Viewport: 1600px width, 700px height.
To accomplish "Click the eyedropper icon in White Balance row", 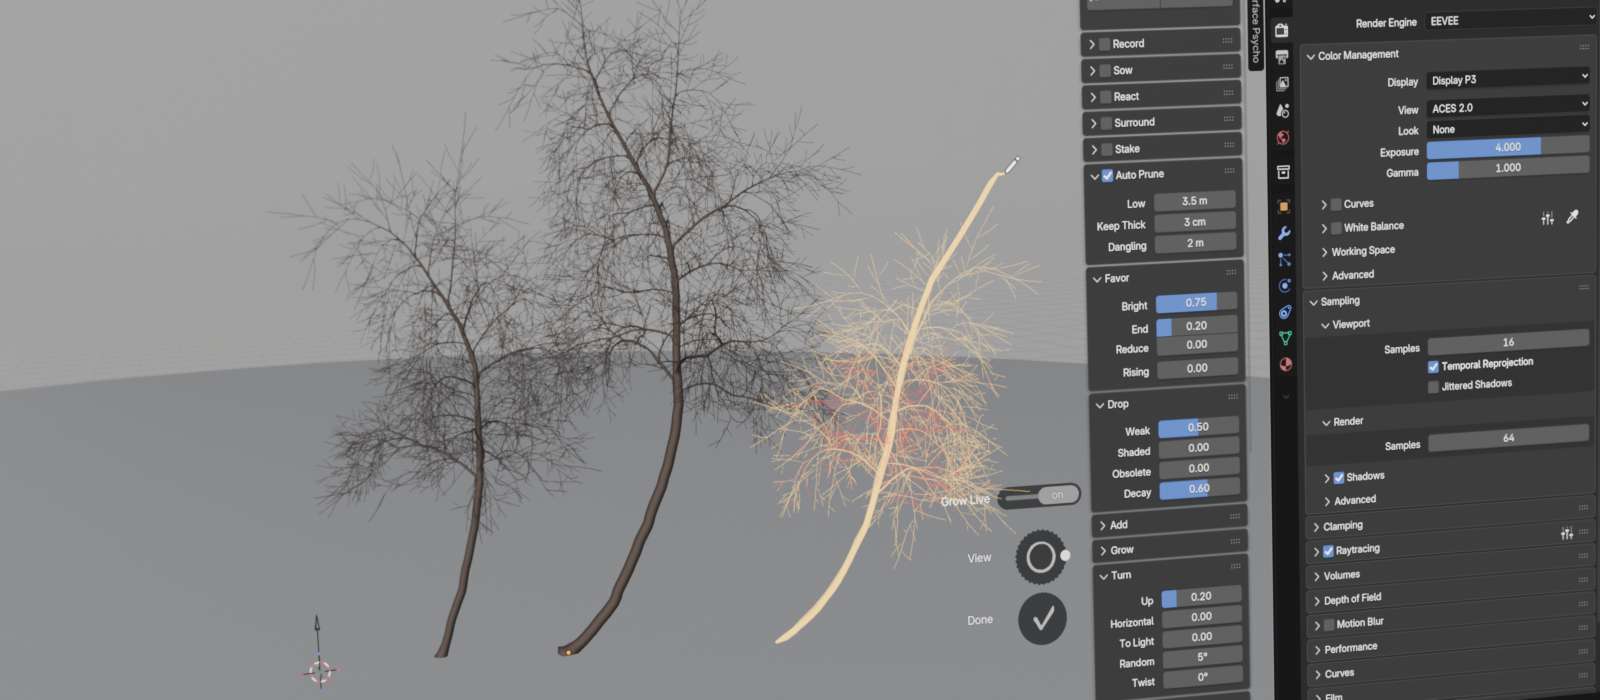I will coord(1572,217).
